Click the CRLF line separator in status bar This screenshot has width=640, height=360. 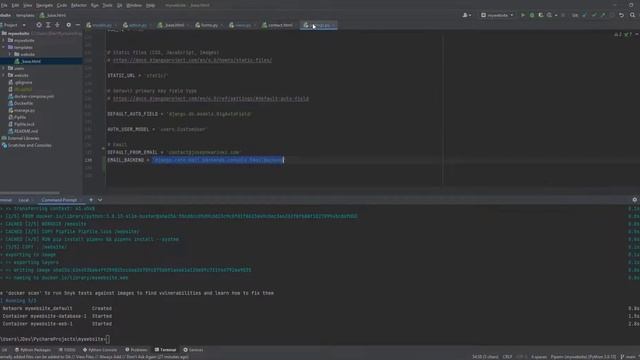[507, 357]
